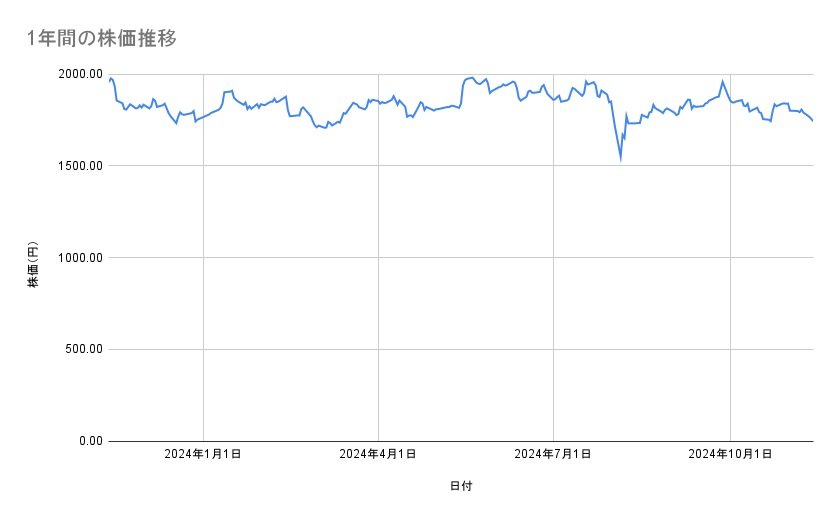Click the 1000.00 y-axis label
This screenshot has width=839, height=519.
79,258
